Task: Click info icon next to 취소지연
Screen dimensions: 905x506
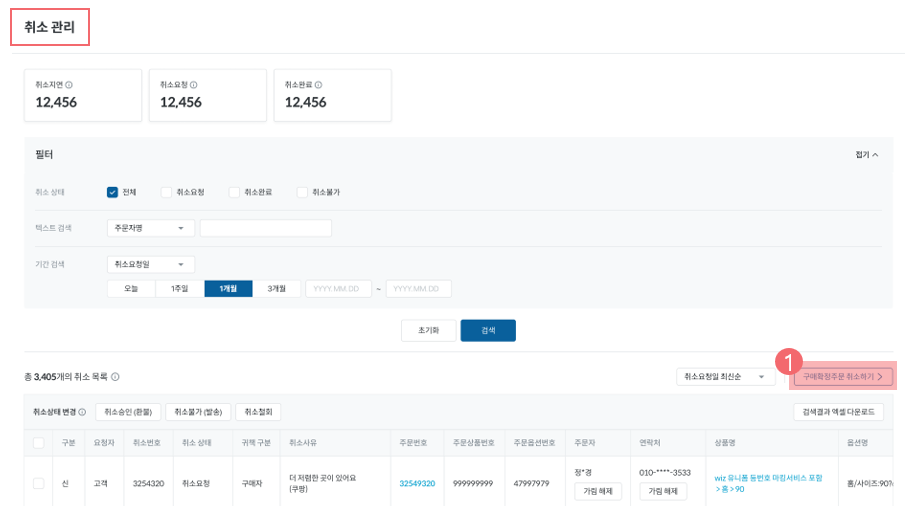Action: [69, 85]
